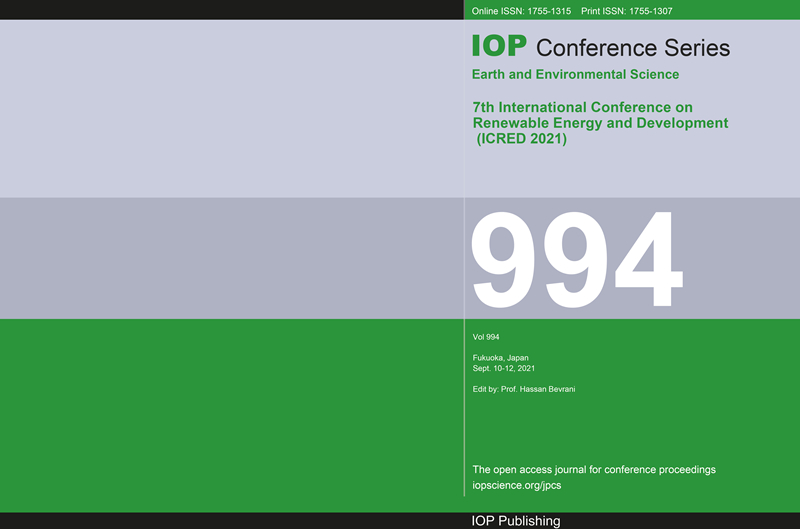Click the lavender back cover panel at top left
The height and width of the screenshot is (529, 800).
(x=232, y=108)
